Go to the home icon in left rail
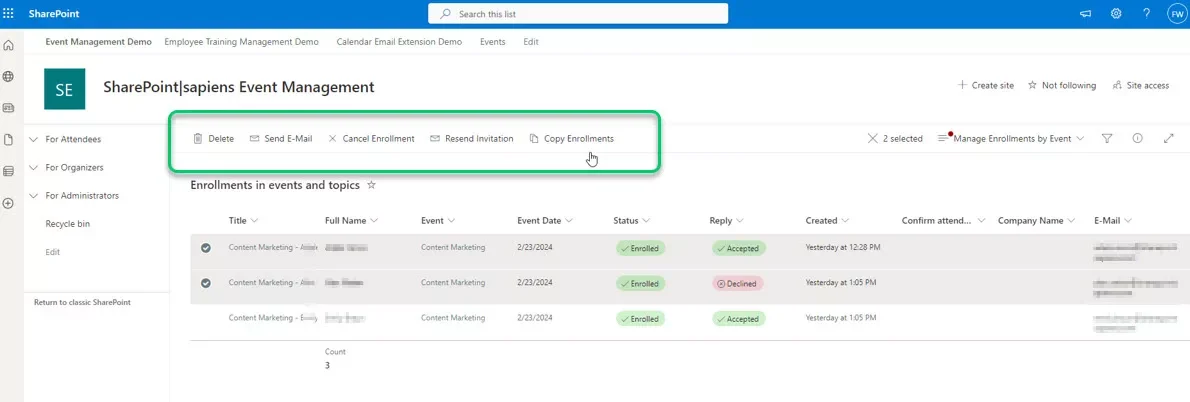1190x402 pixels. tap(8, 46)
